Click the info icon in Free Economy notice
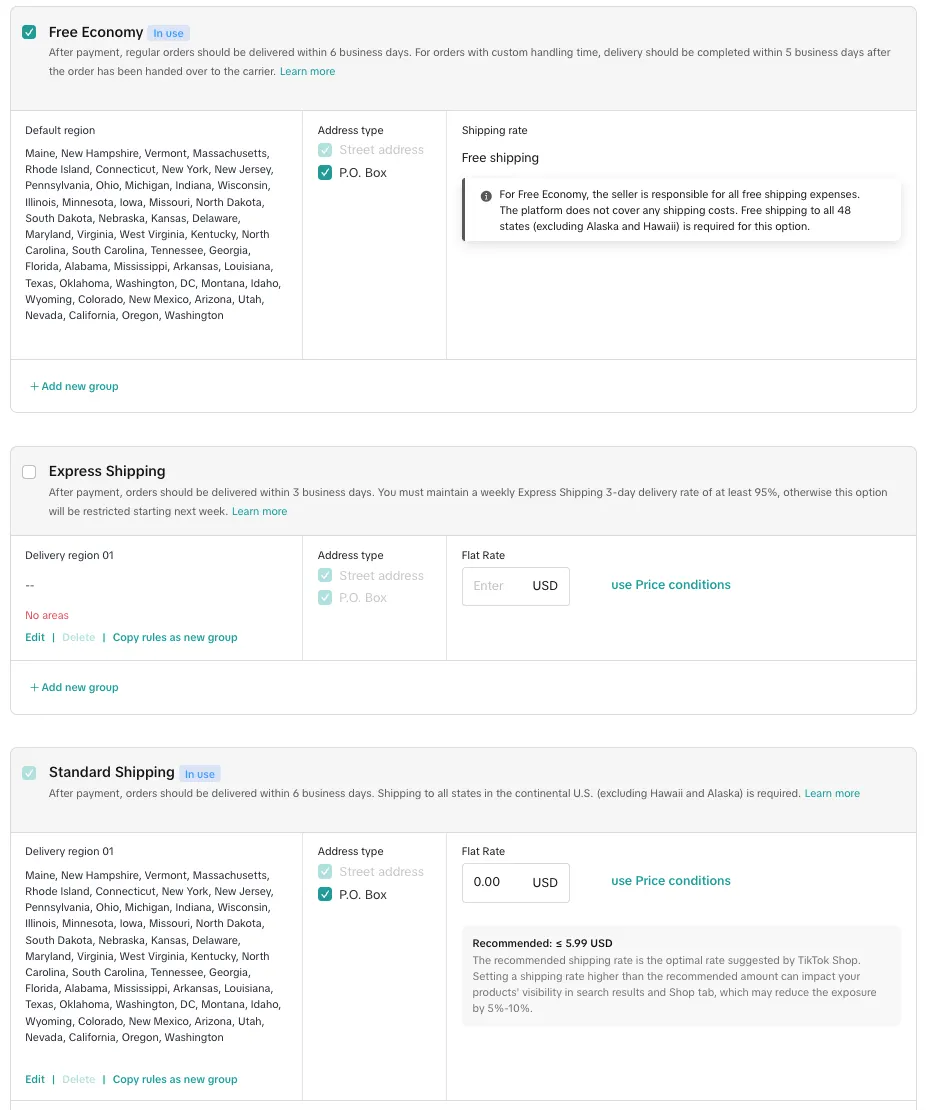The image size is (926, 1110). (486, 196)
